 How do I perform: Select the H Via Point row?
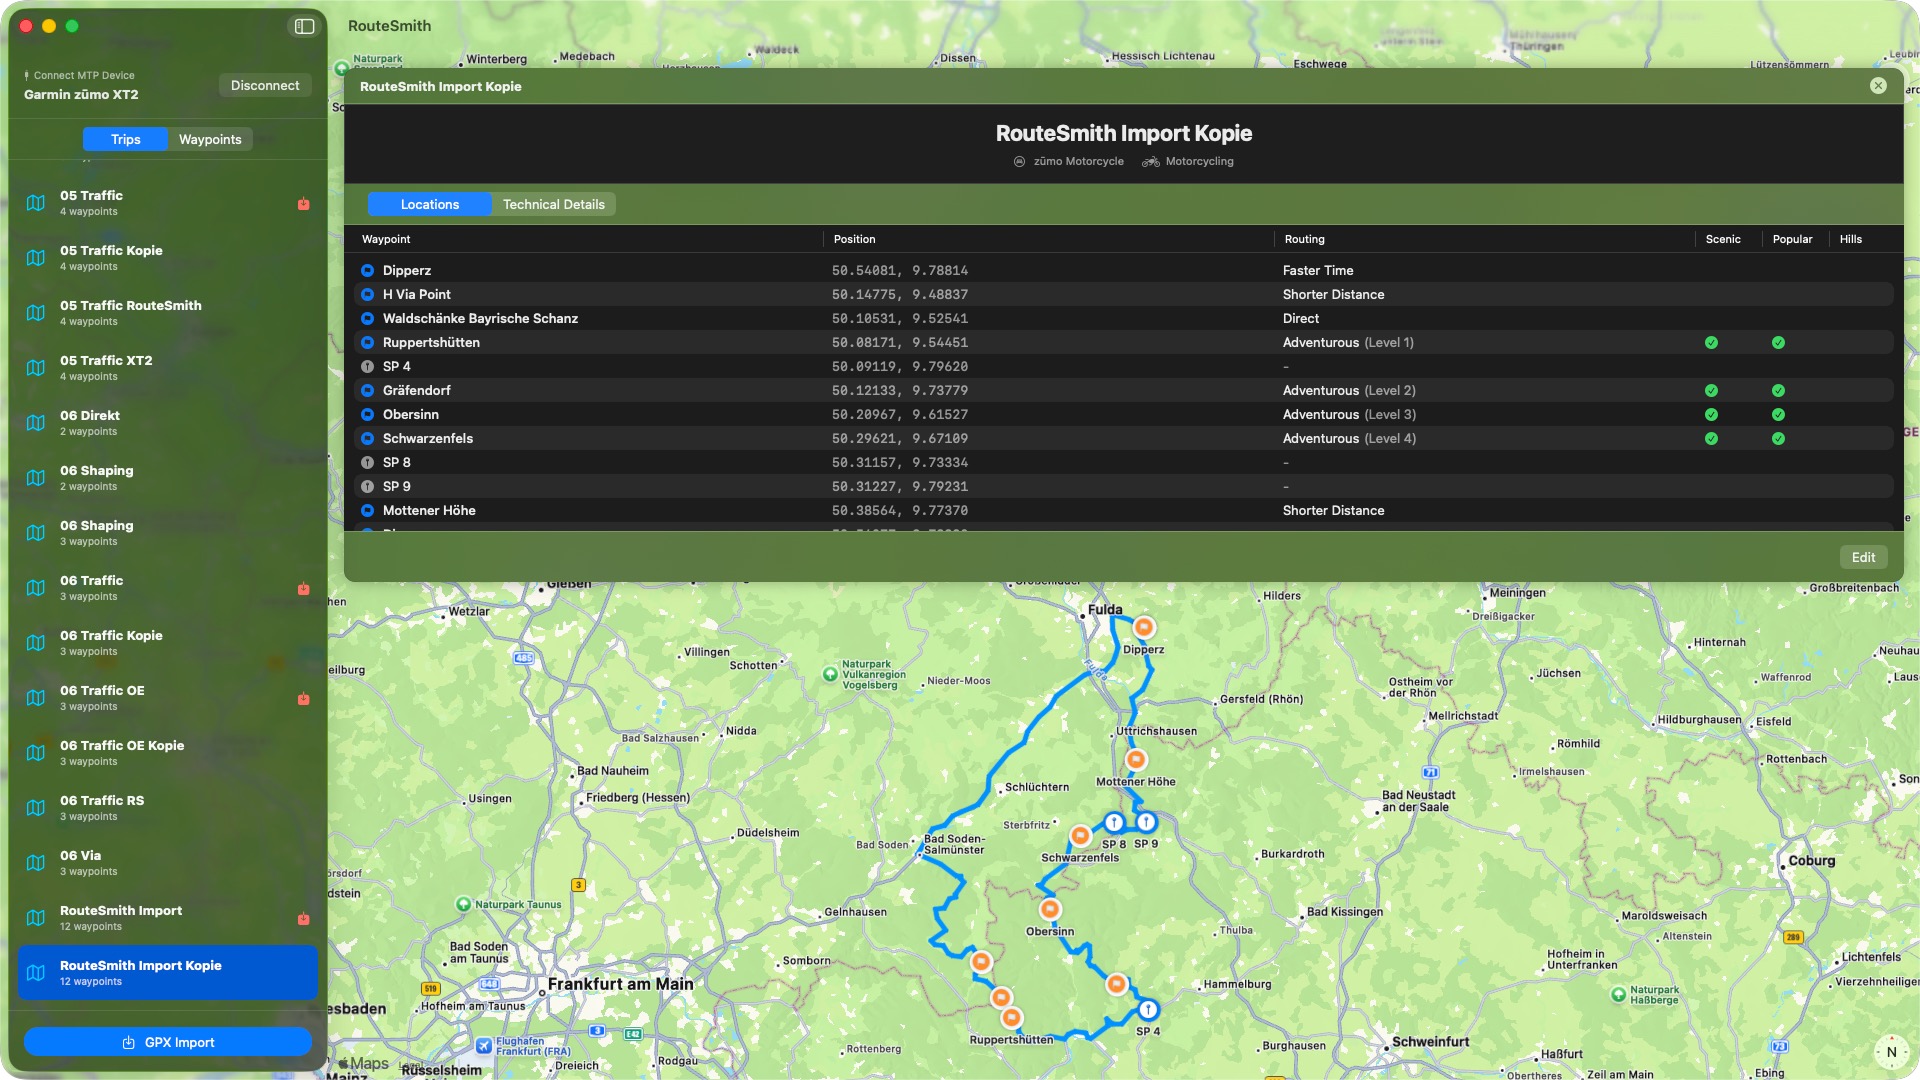coord(1123,295)
